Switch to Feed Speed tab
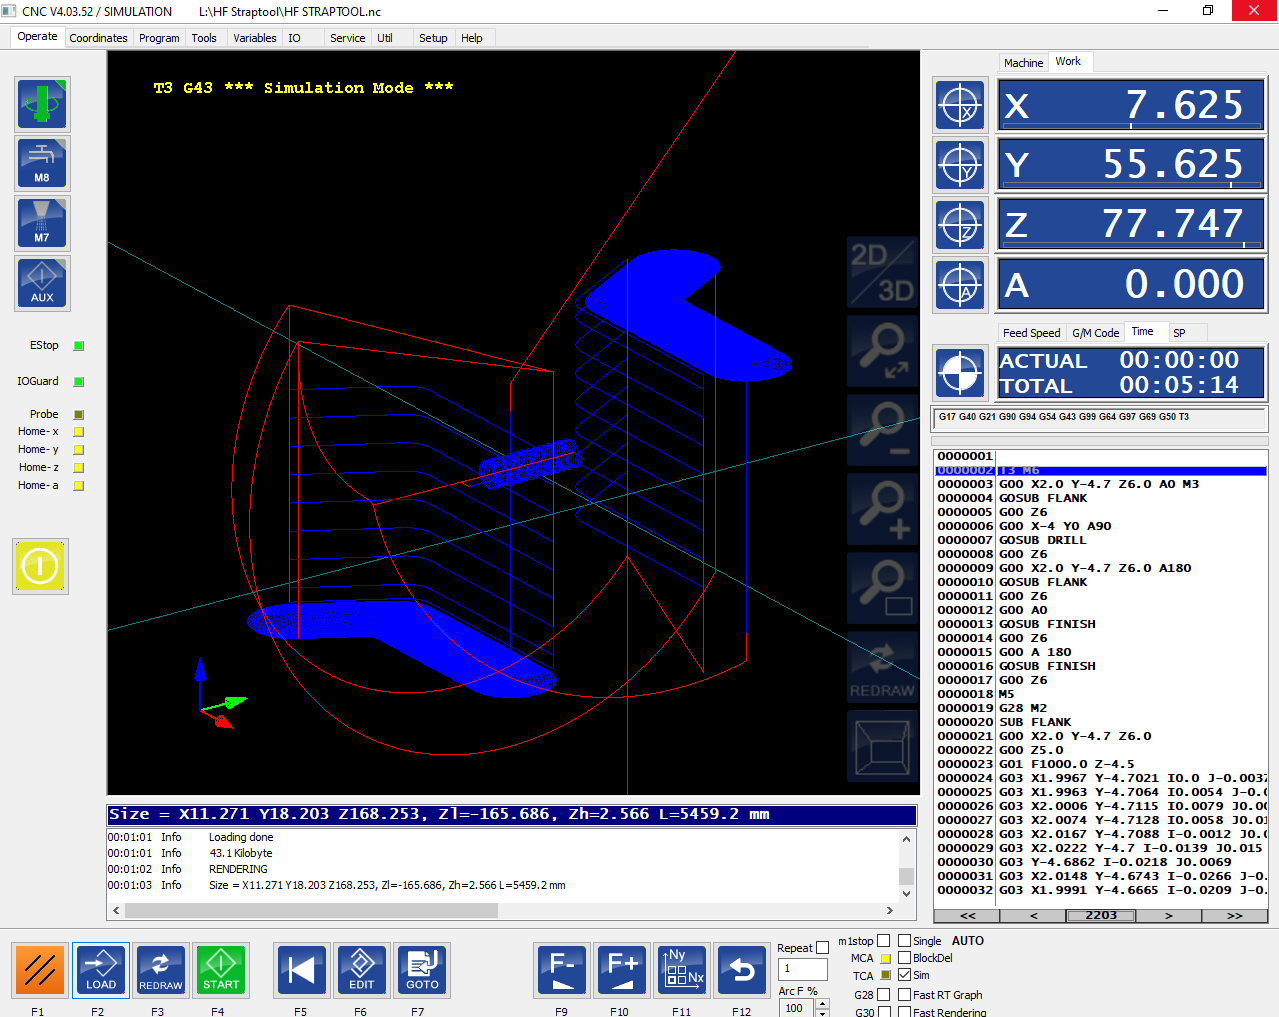The image size is (1279, 1017). 1031,333
